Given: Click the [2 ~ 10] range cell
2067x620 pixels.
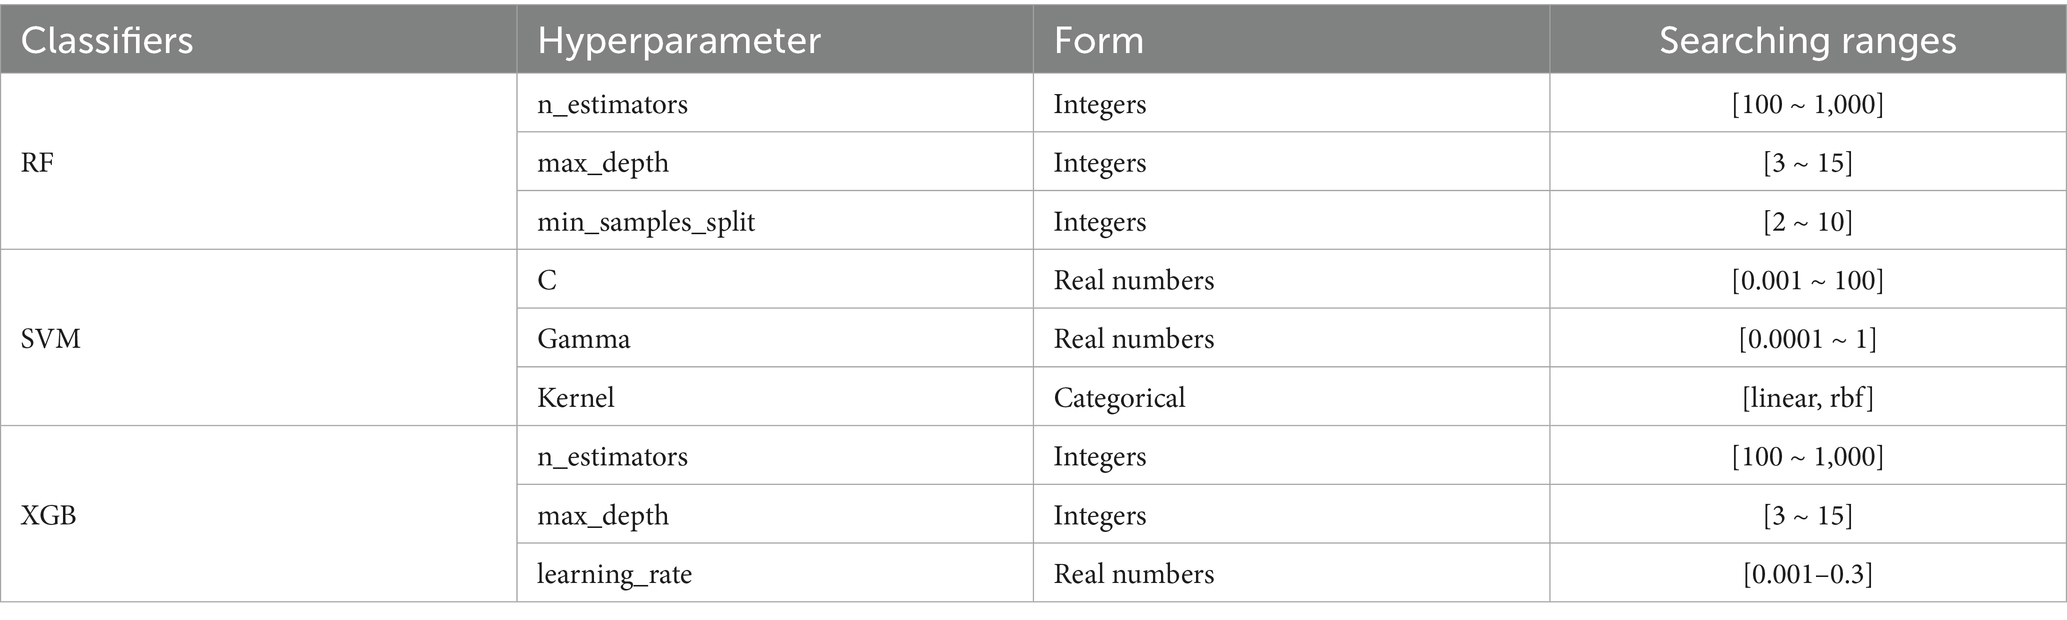Looking at the screenshot, I should click(1807, 221).
